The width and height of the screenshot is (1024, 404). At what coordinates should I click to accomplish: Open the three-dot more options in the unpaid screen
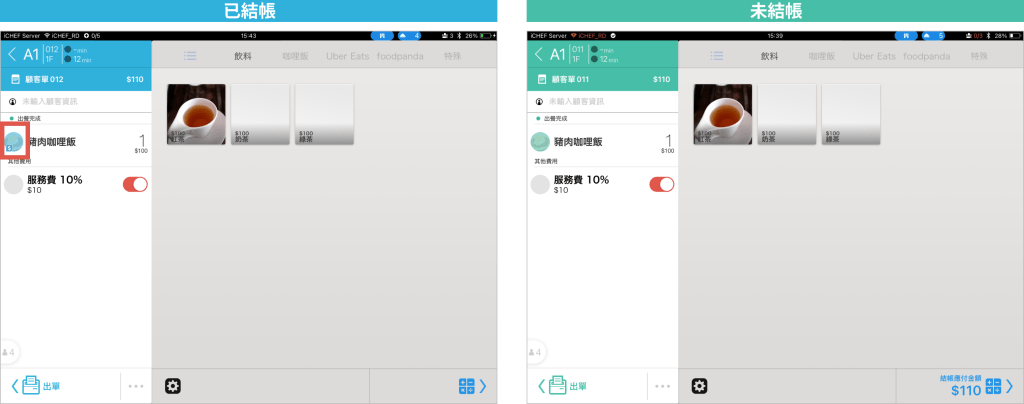[661, 386]
